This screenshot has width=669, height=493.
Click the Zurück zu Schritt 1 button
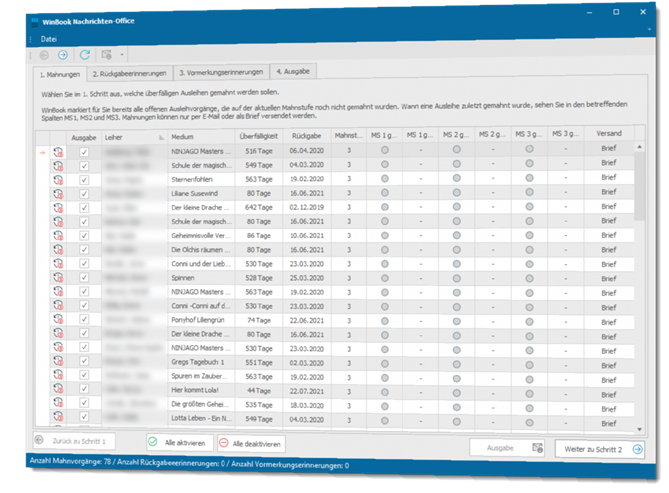pos(74,441)
